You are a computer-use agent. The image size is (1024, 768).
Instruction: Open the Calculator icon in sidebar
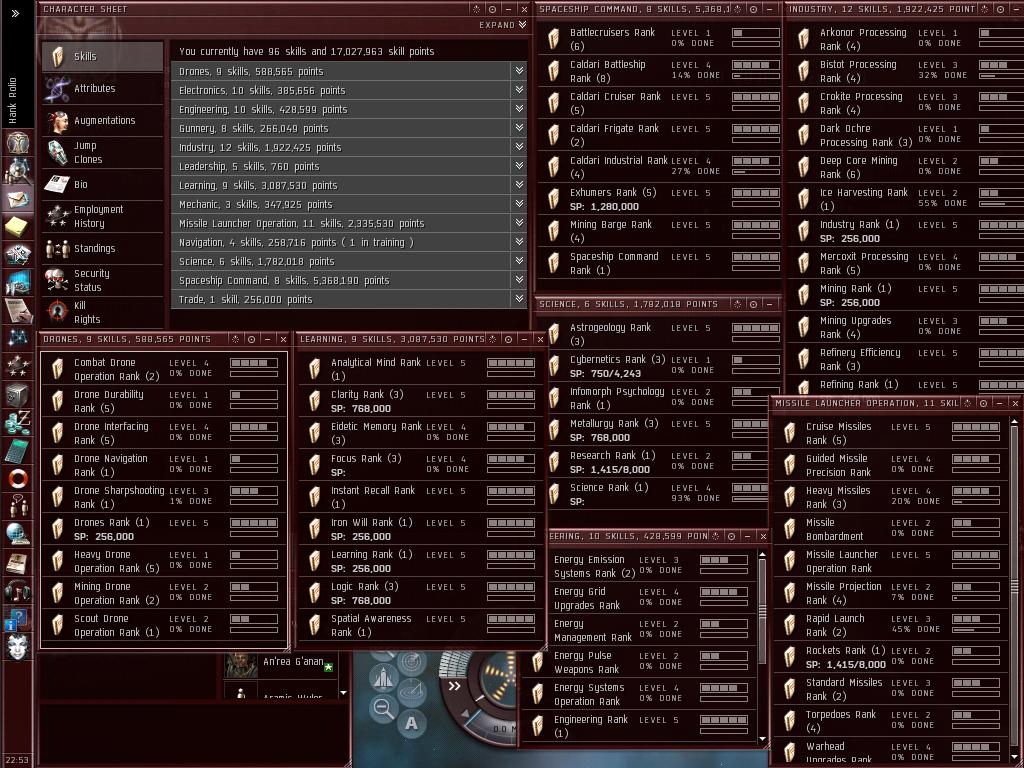(x=17, y=451)
